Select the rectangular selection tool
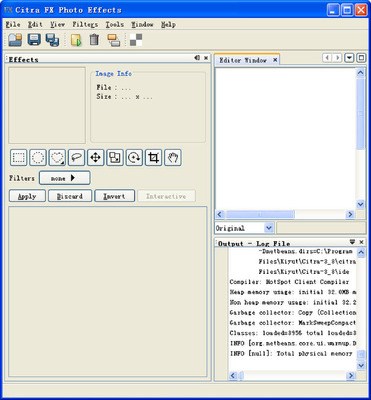This screenshot has width=371, height=400. coord(19,158)
